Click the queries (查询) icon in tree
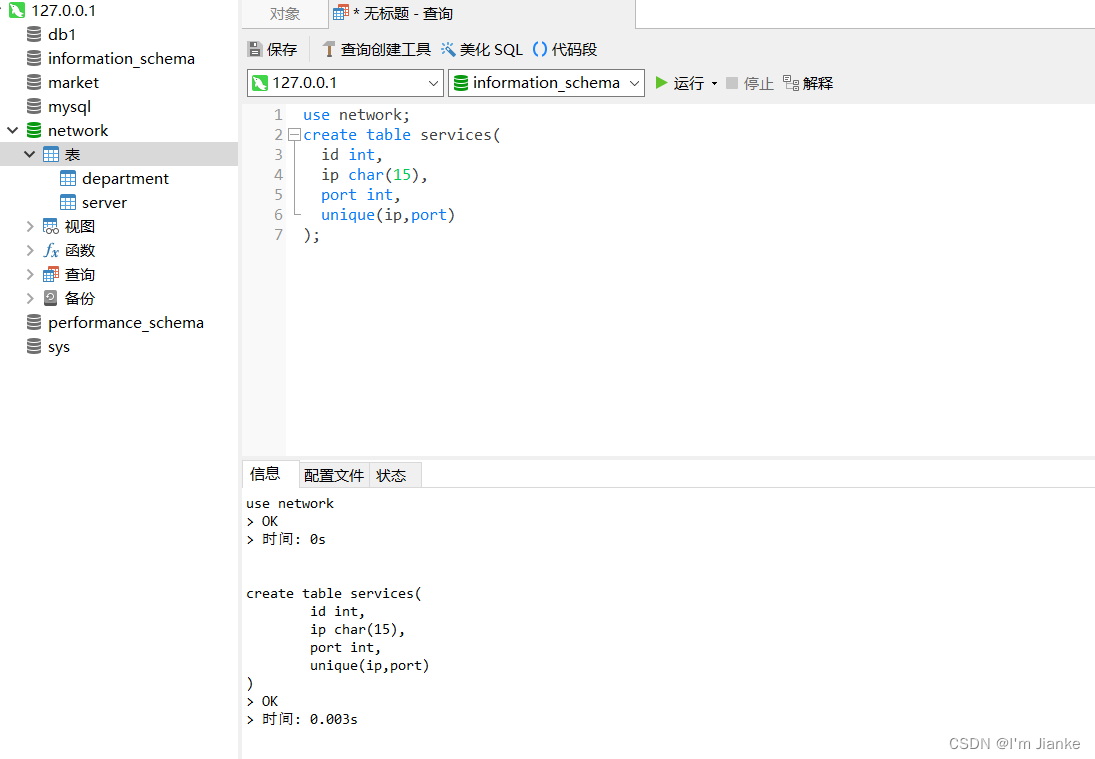1095x759 pixels. [x=51, y=274]
